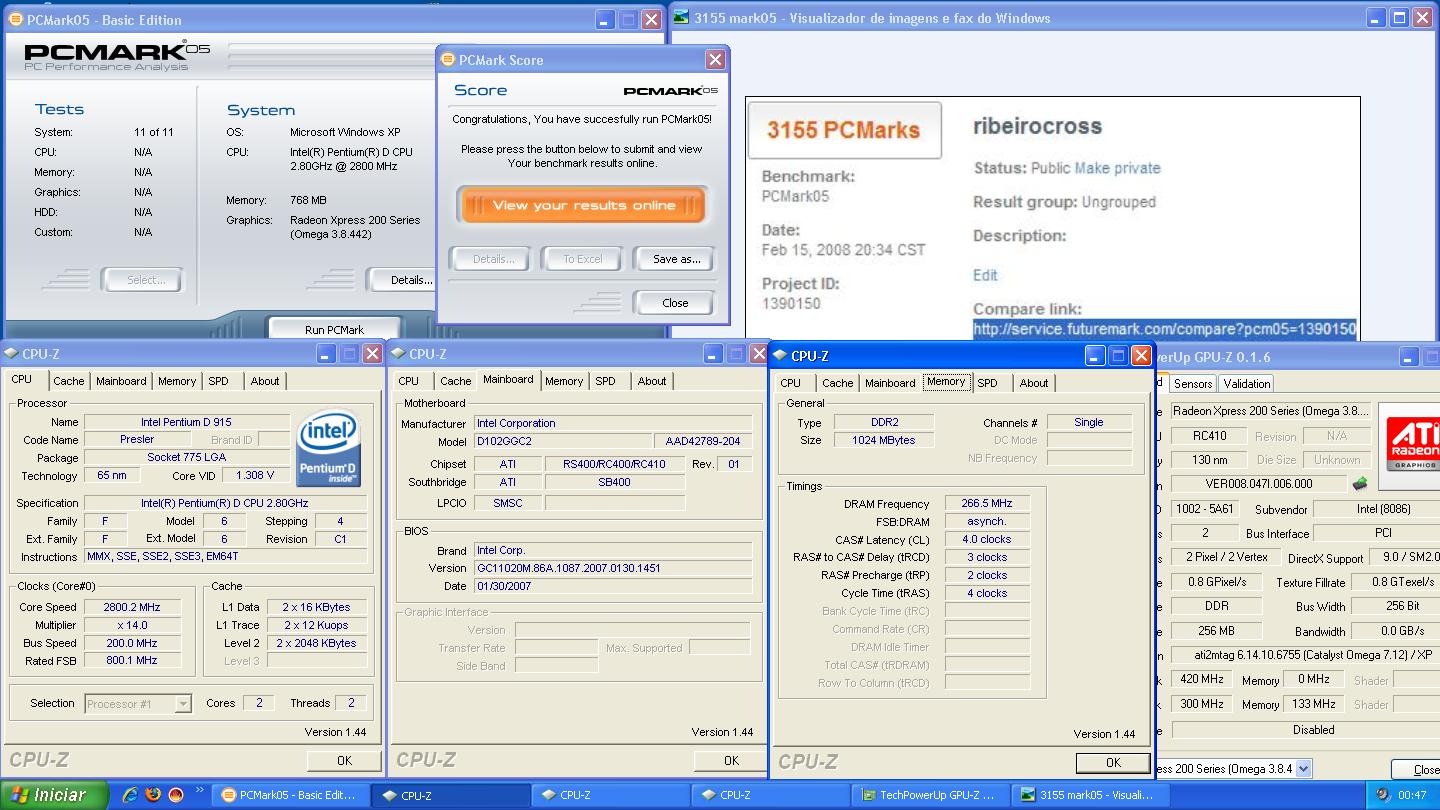The image size is (1440, 810).
Task: Click Chipset RS400/RC400/RC410 field
Action: click(x=614, y=464)
